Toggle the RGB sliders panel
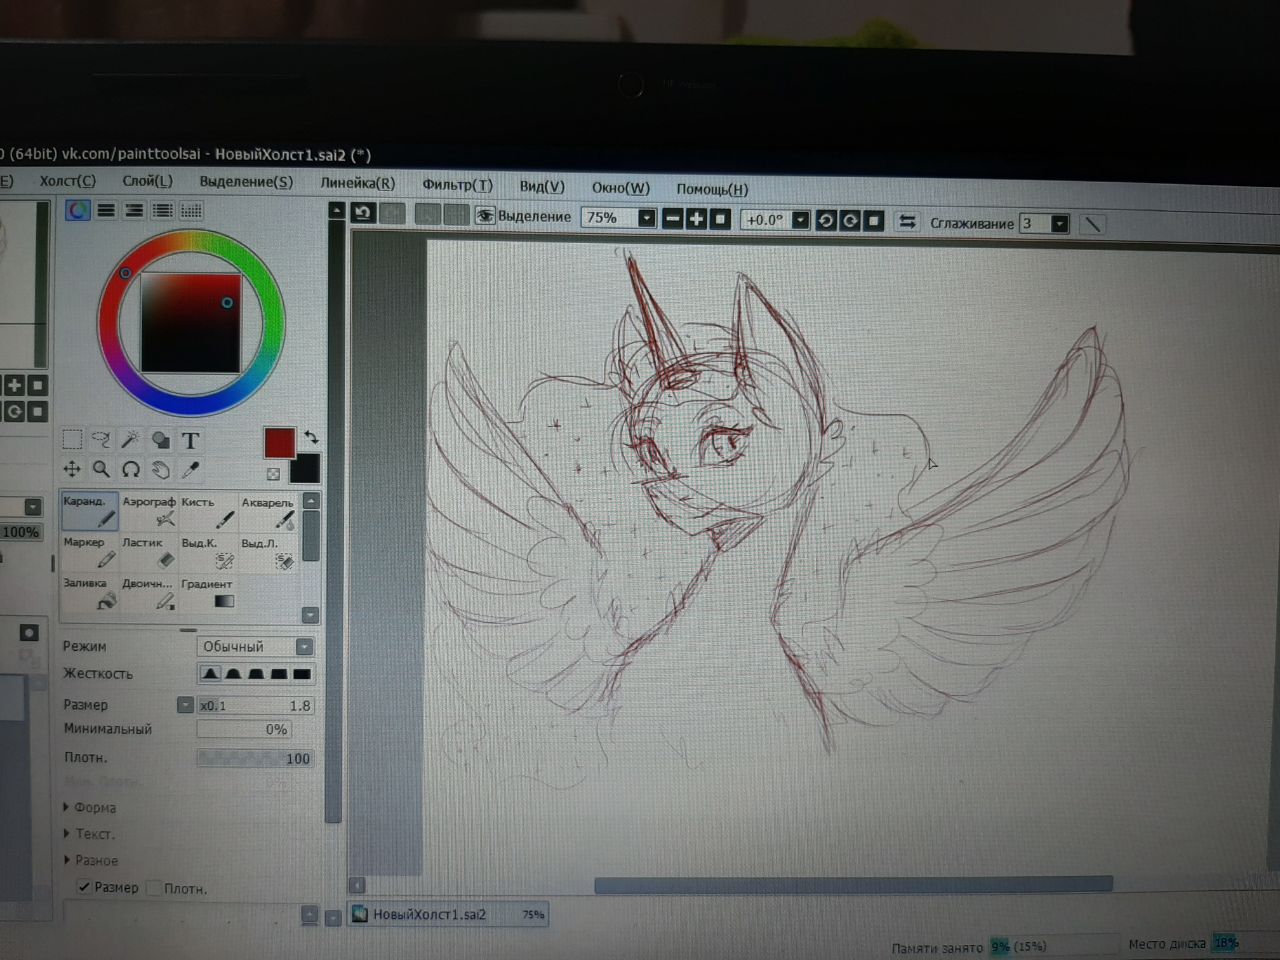Viewport: 1280px width, 960px height. tap(106, 210)
